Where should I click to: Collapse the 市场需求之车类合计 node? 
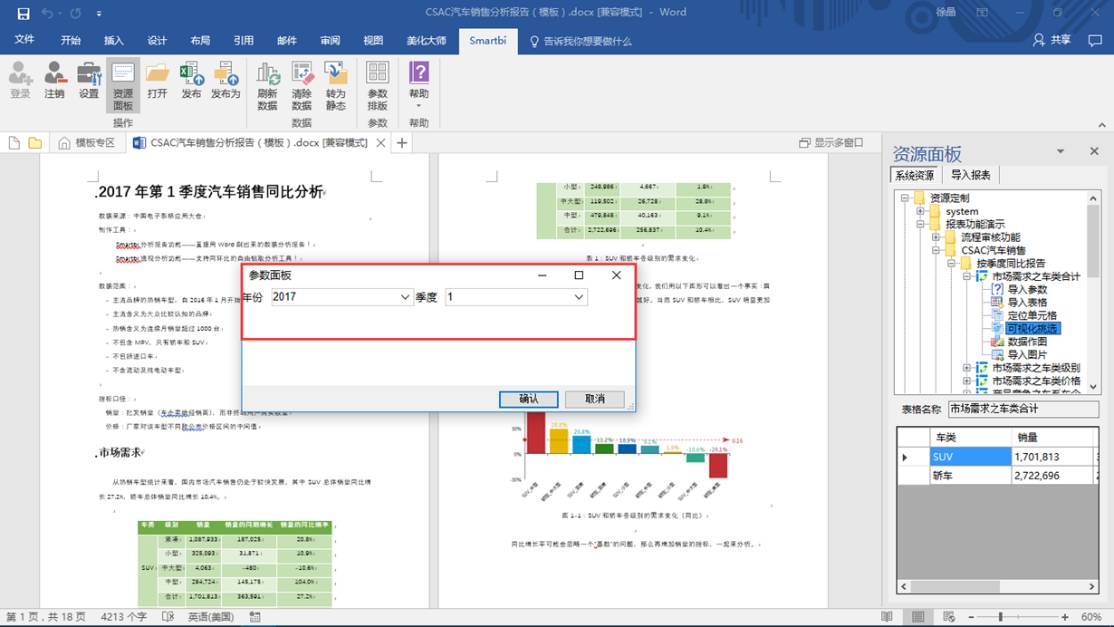(967, 276)
